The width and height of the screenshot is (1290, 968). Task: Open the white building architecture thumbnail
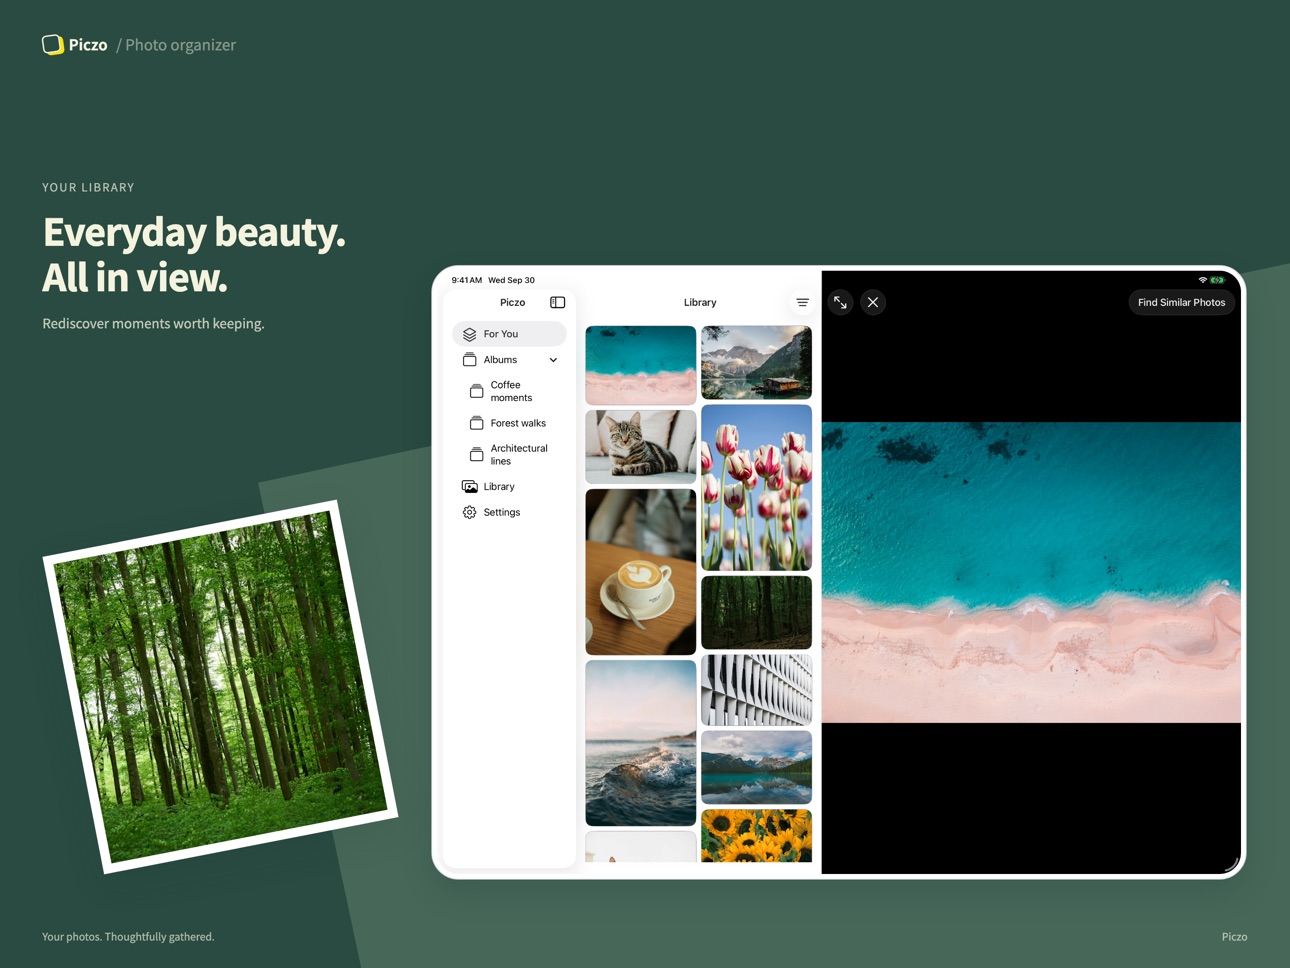click(x=756, y=691)
